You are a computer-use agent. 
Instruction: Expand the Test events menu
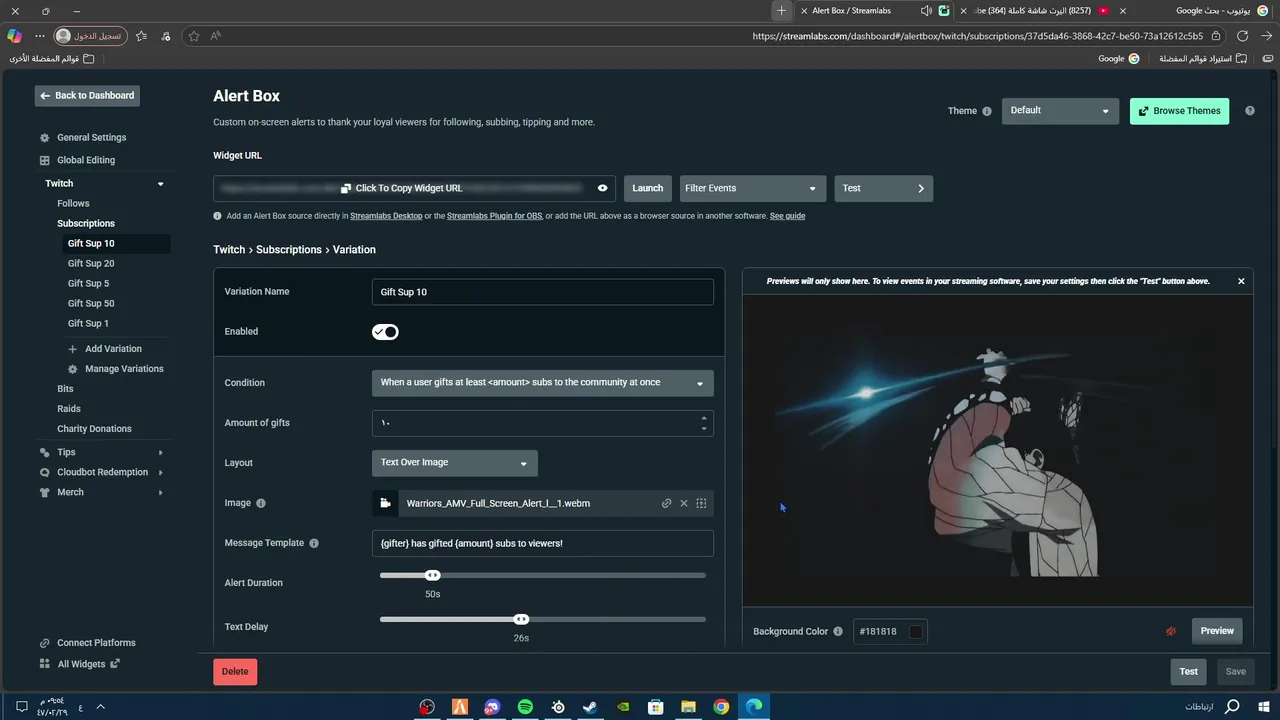[x=883, y=188]
